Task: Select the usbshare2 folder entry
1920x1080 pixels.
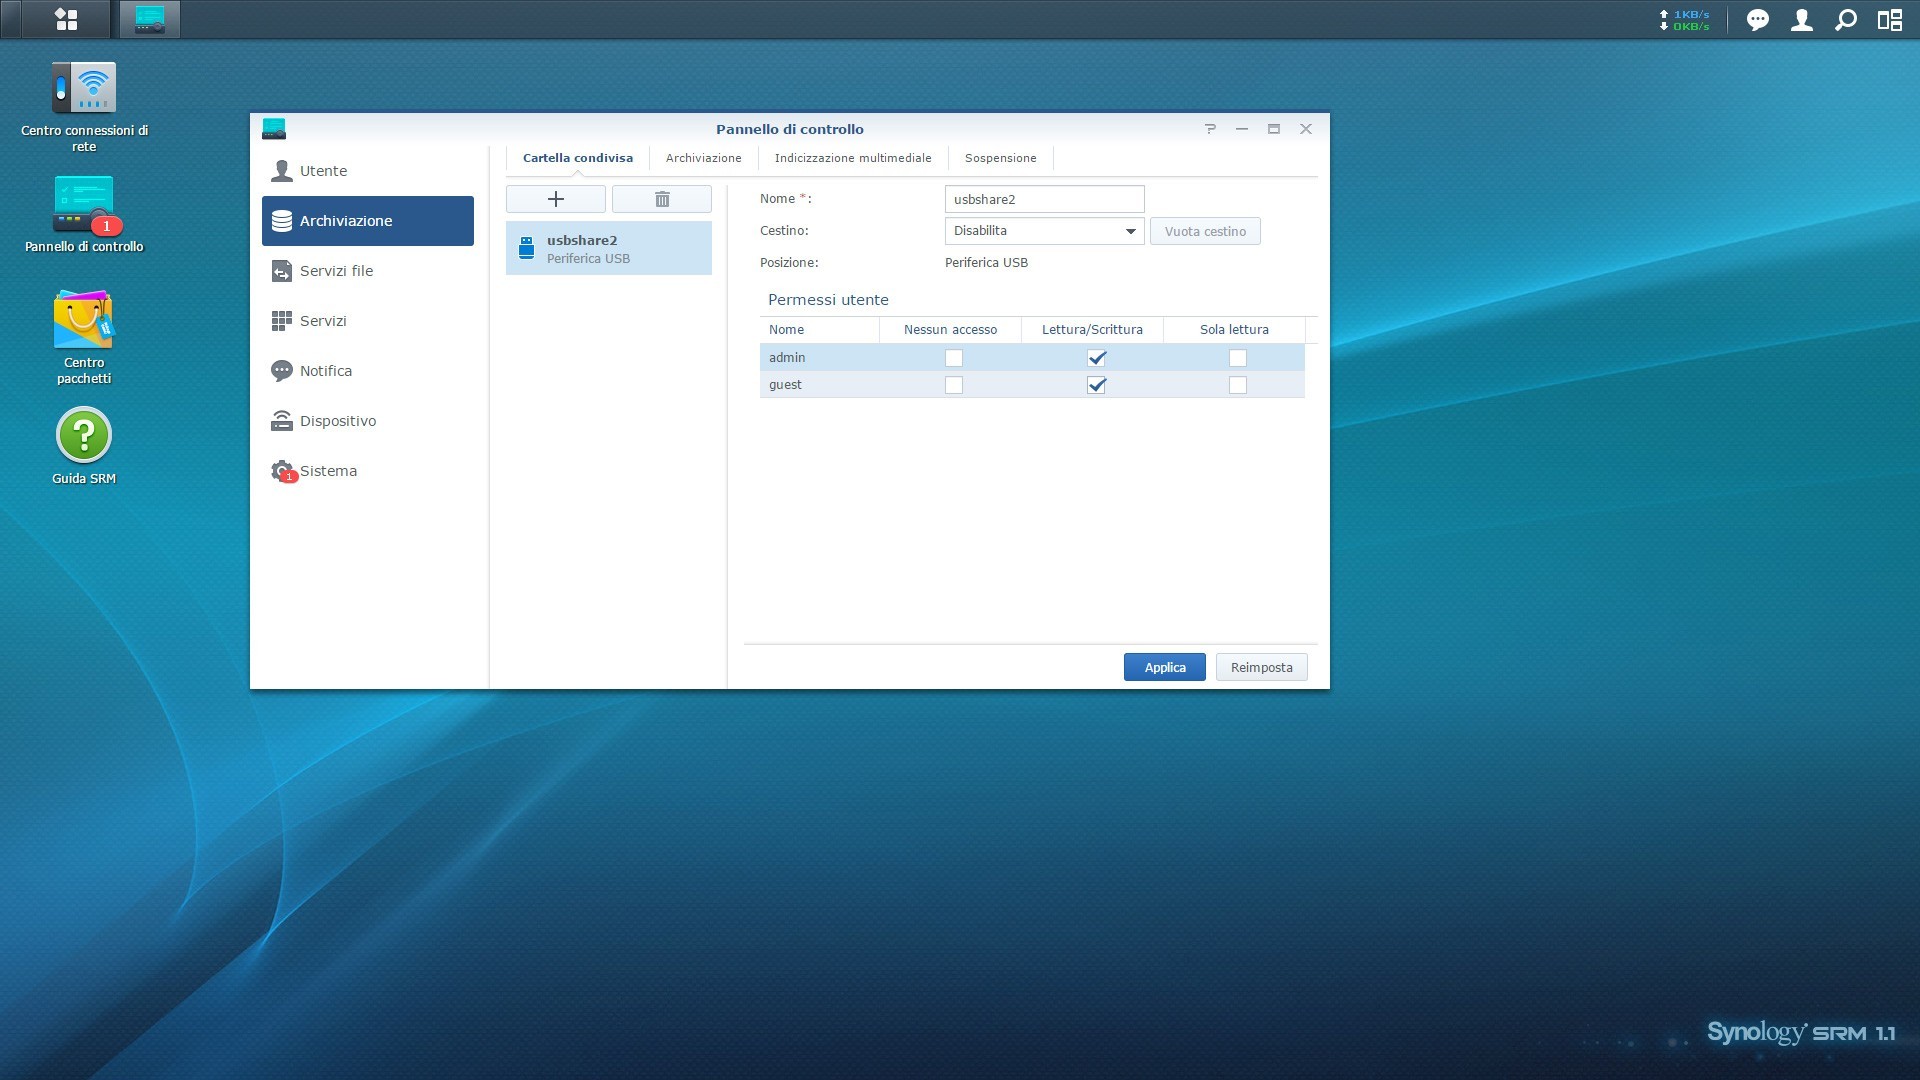Action: 609,248
